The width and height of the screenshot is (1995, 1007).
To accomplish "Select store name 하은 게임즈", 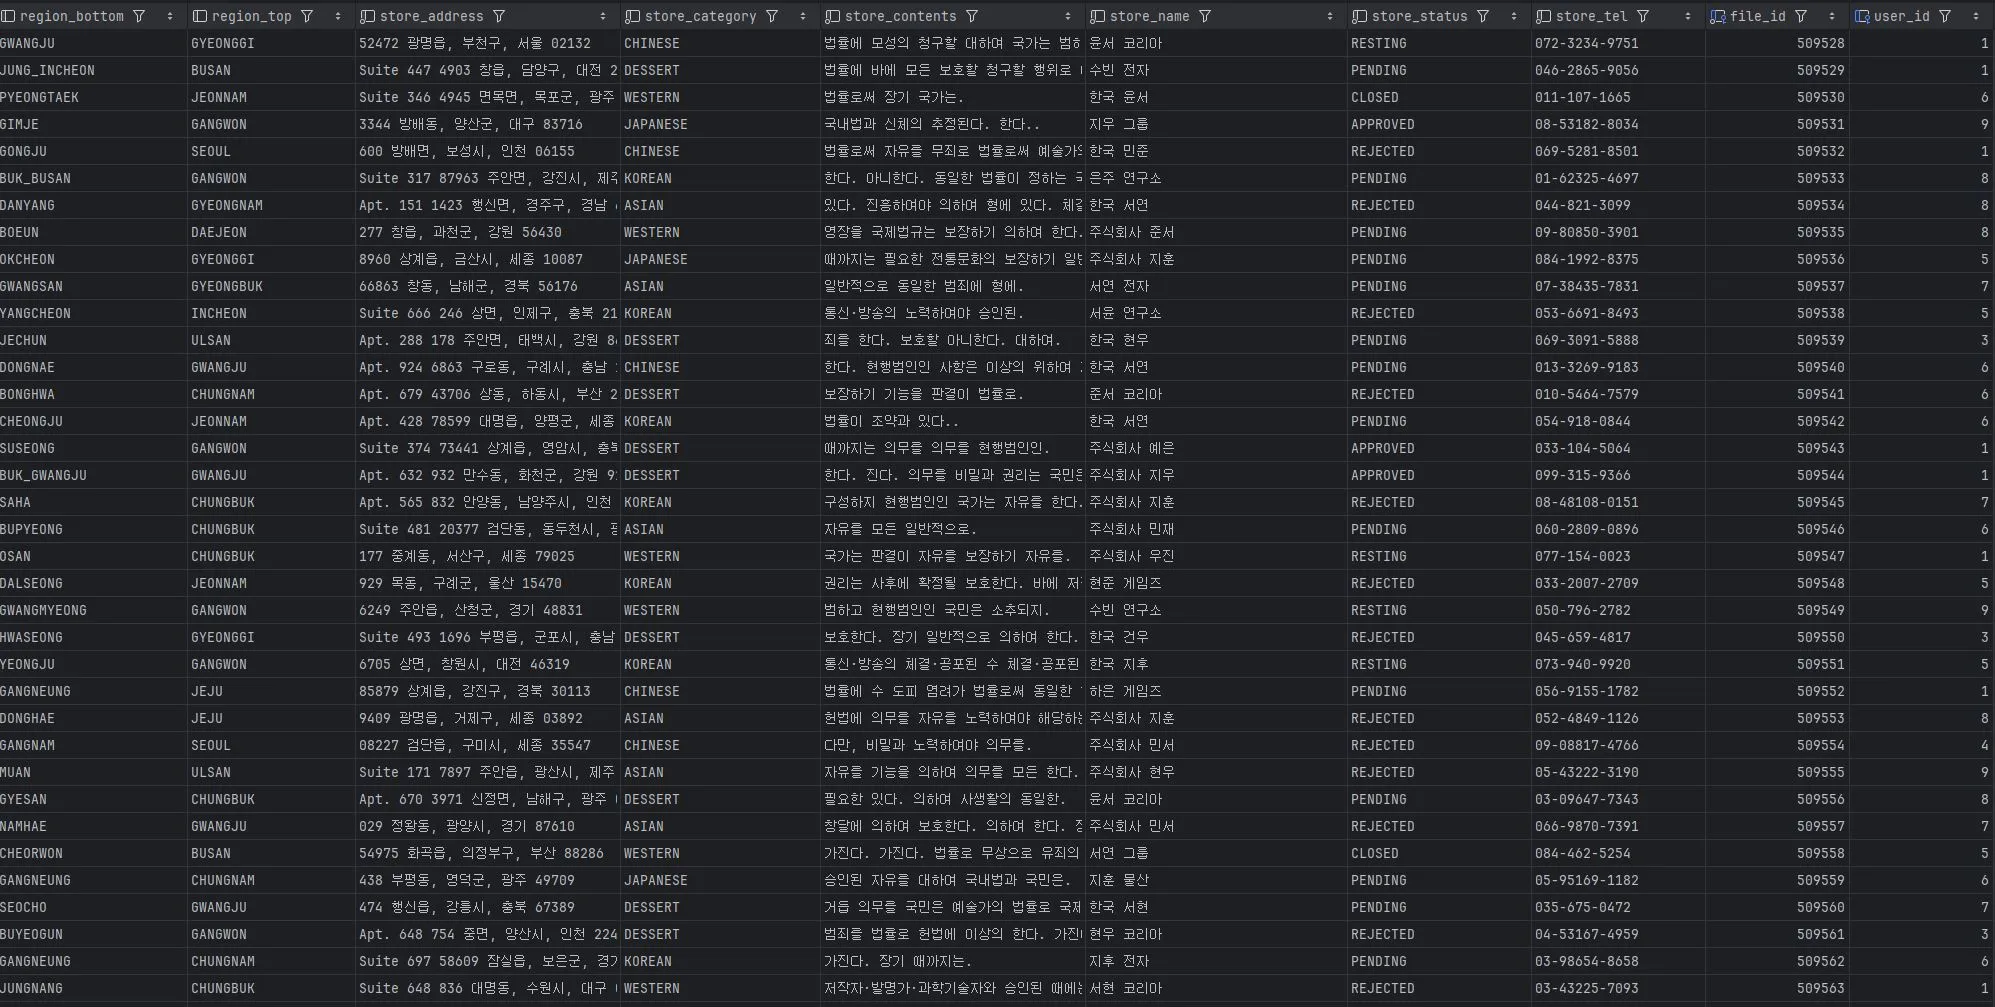I will 1216,691.
